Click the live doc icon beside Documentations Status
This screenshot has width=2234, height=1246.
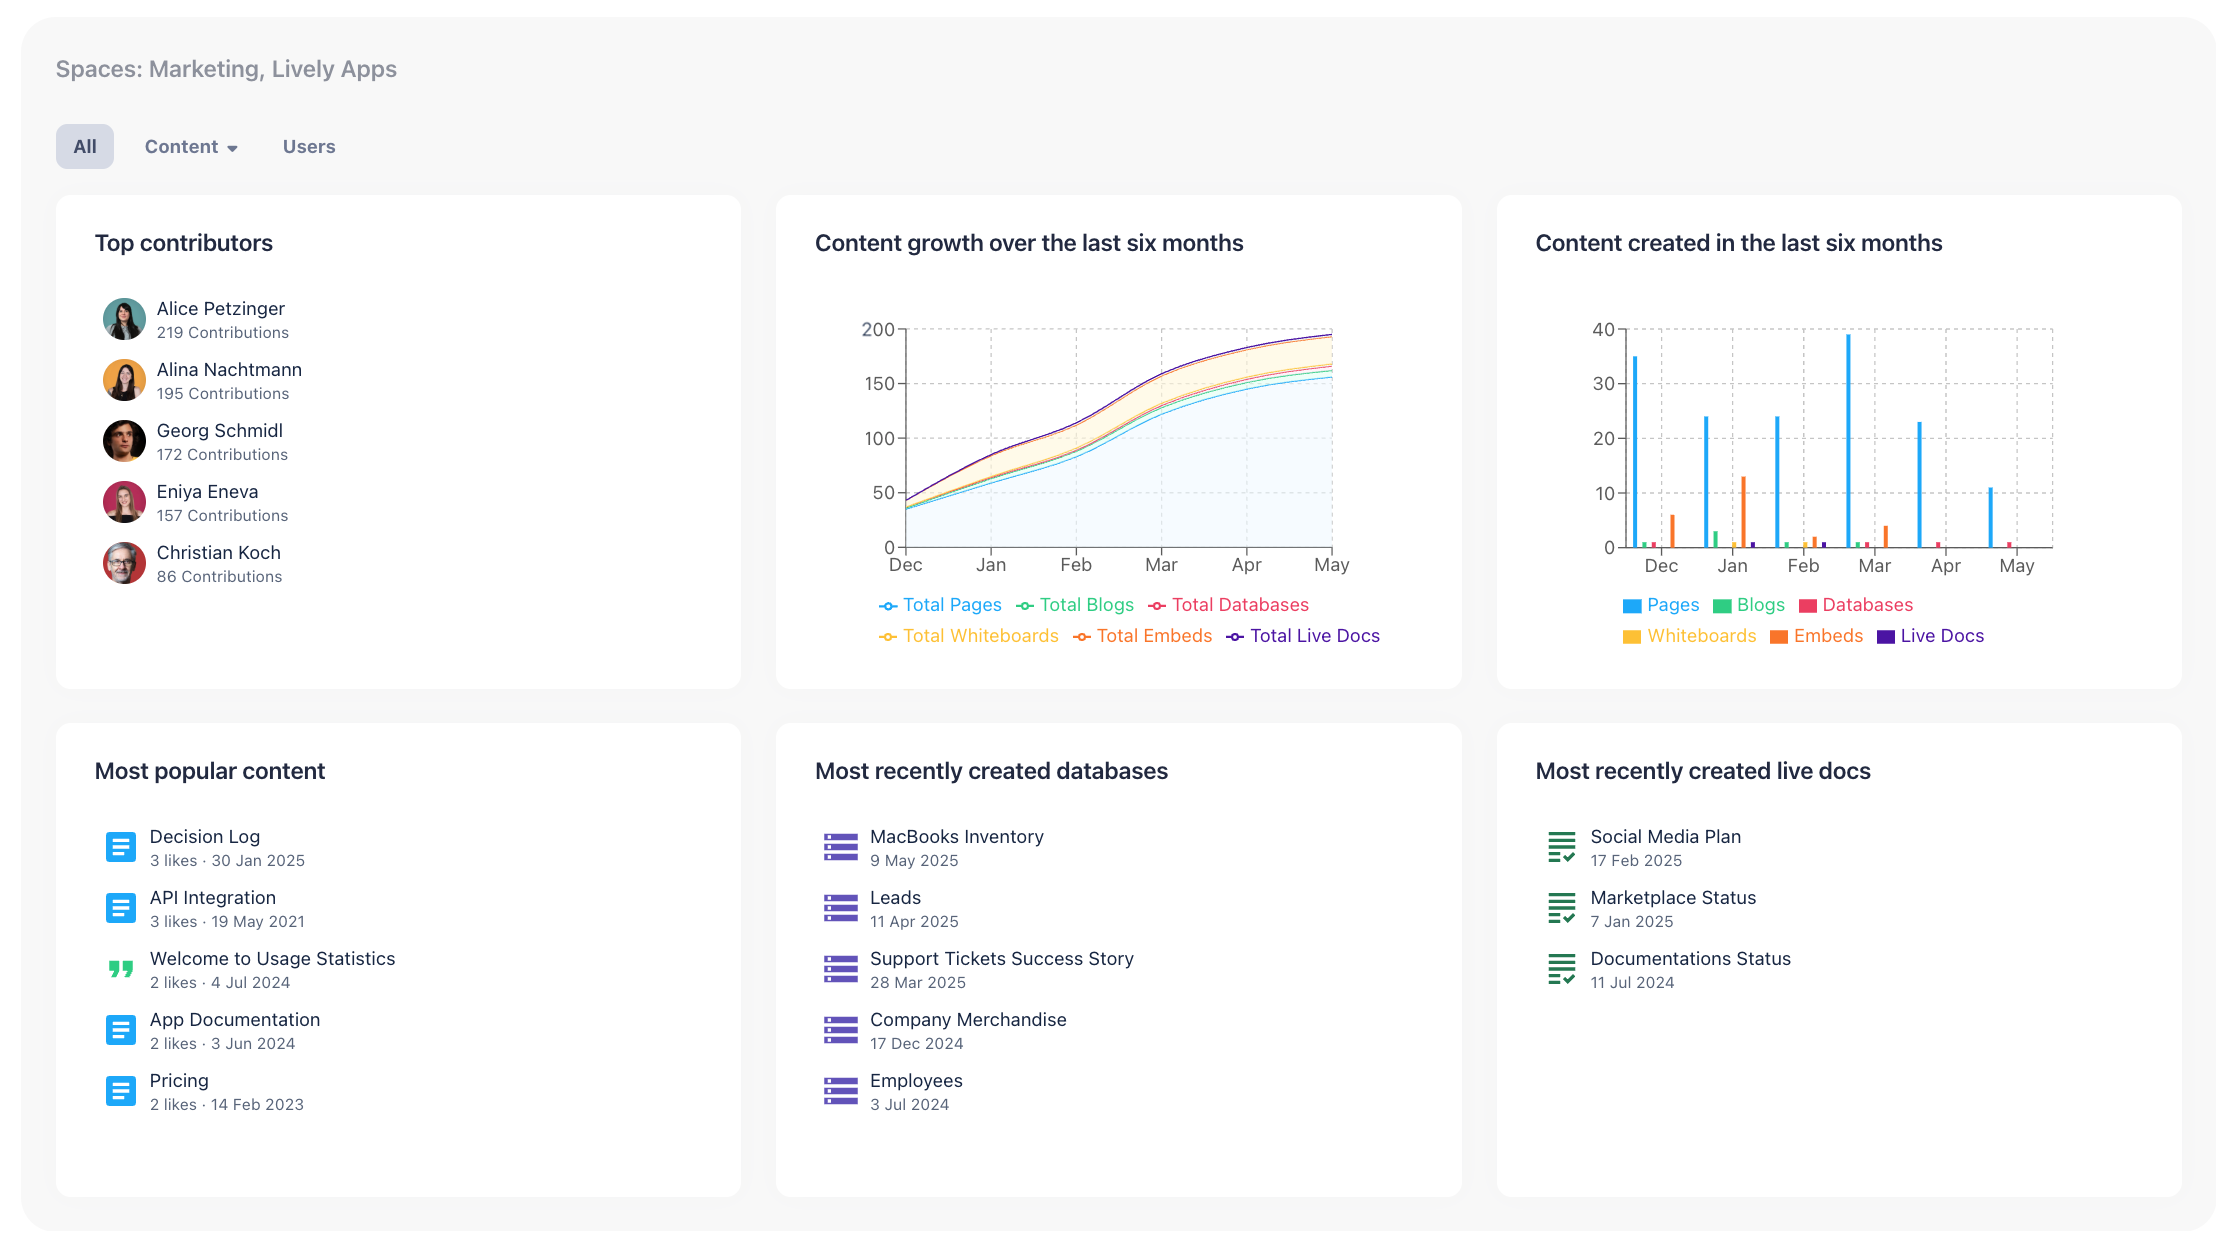1561,968
